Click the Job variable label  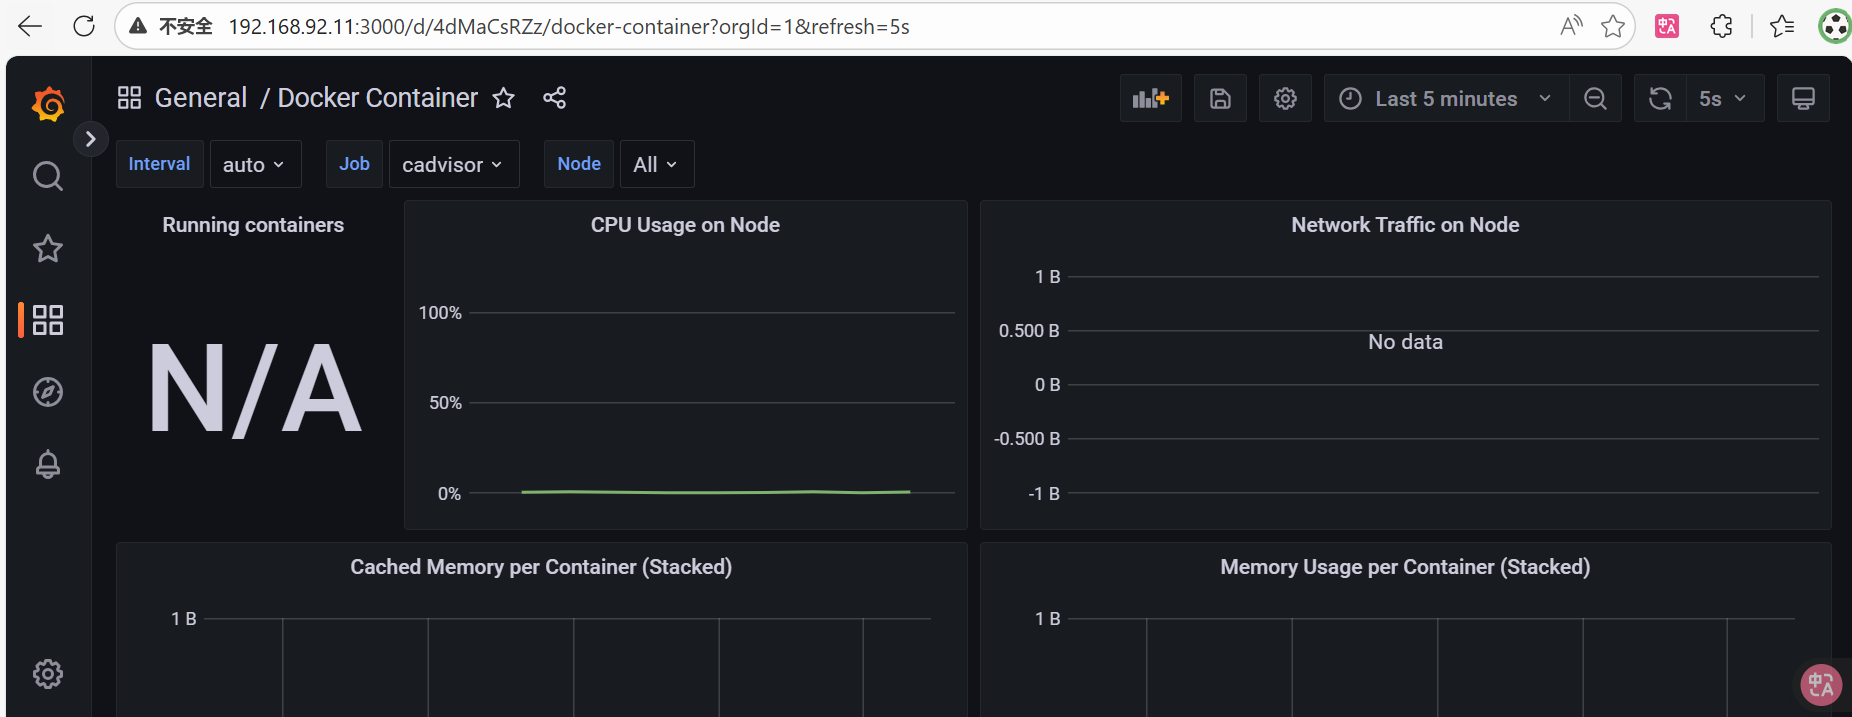tap(354, 164)
